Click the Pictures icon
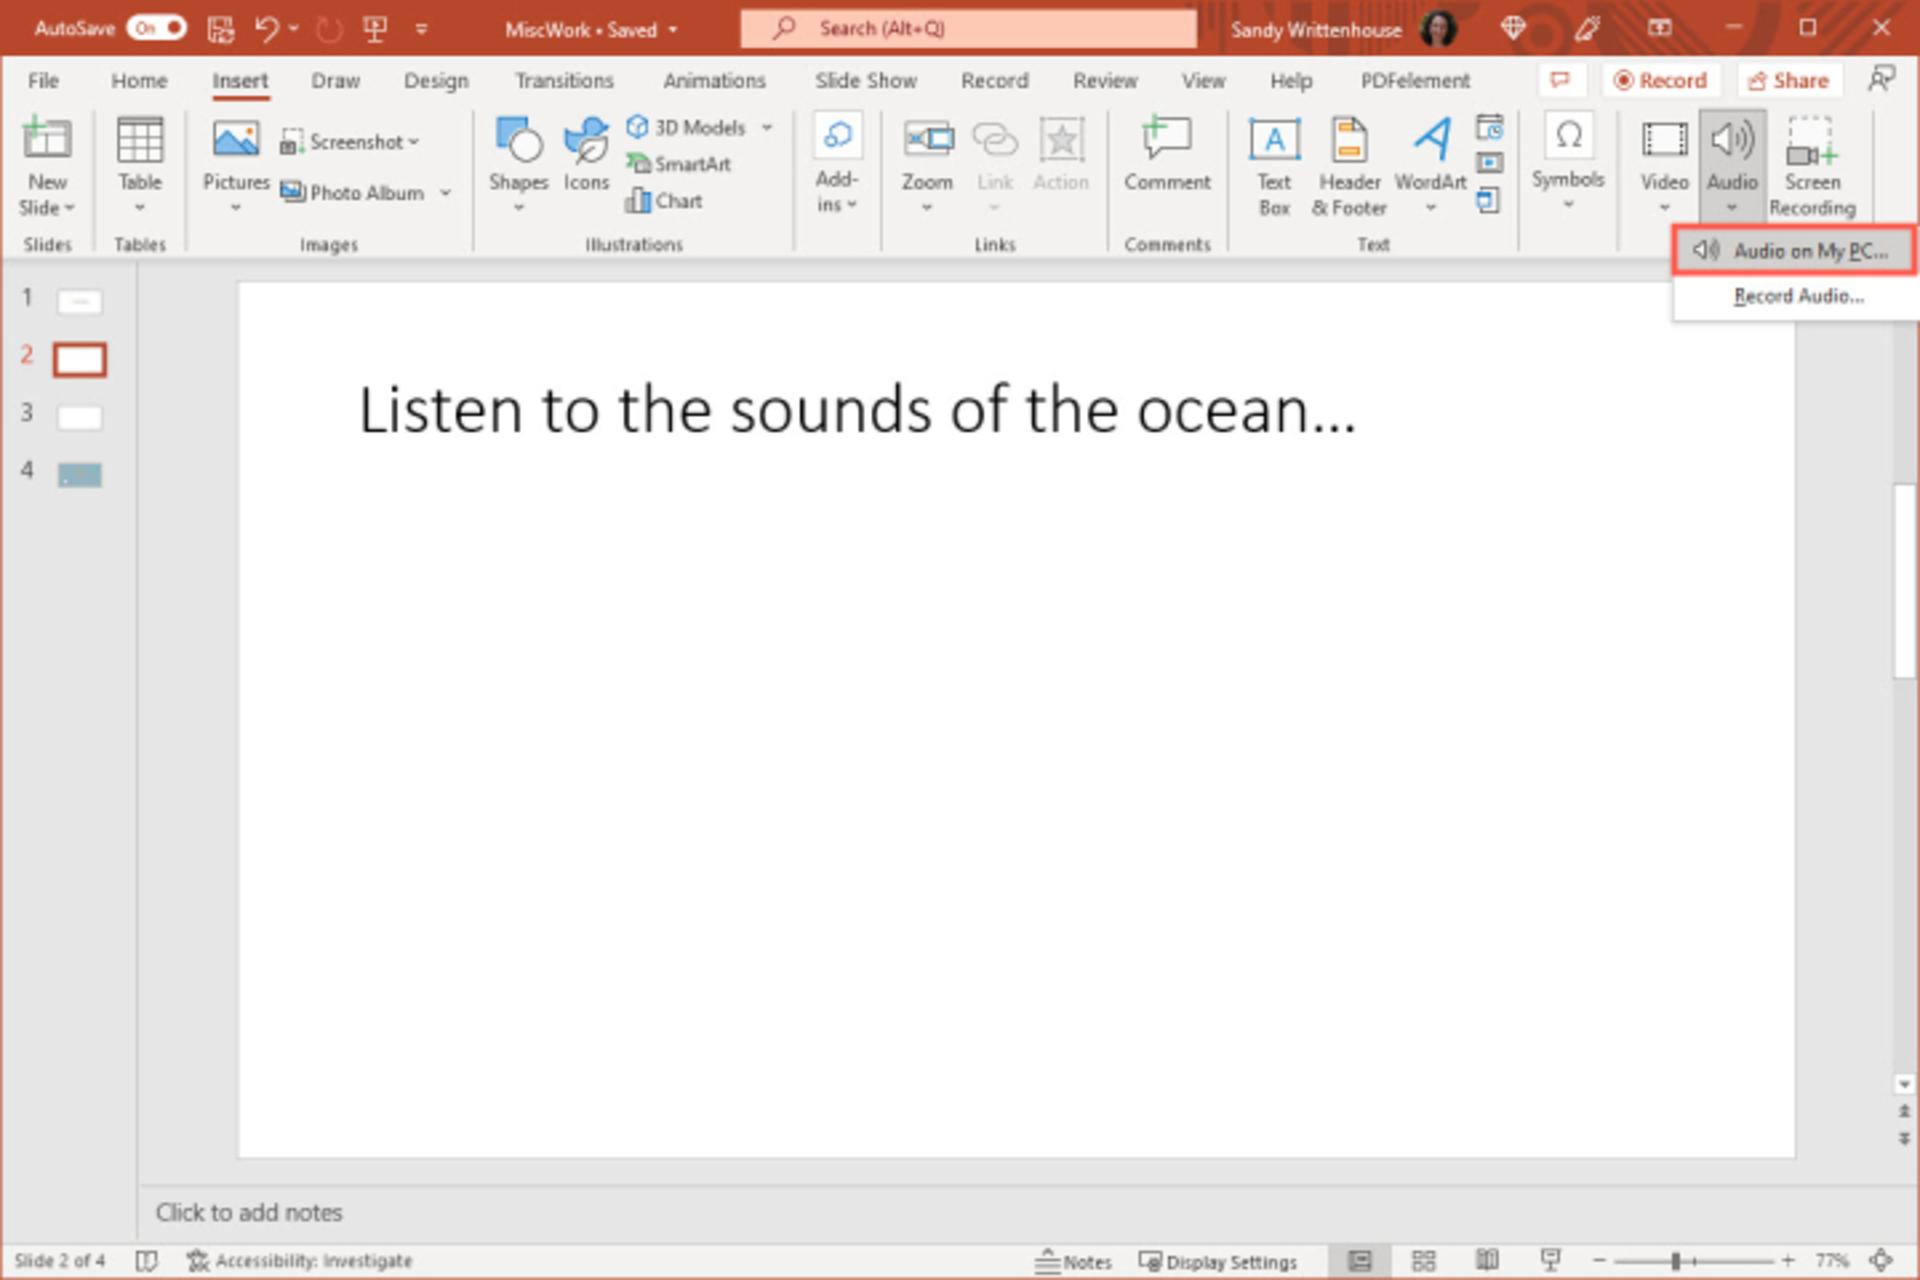 pos(236,140)
